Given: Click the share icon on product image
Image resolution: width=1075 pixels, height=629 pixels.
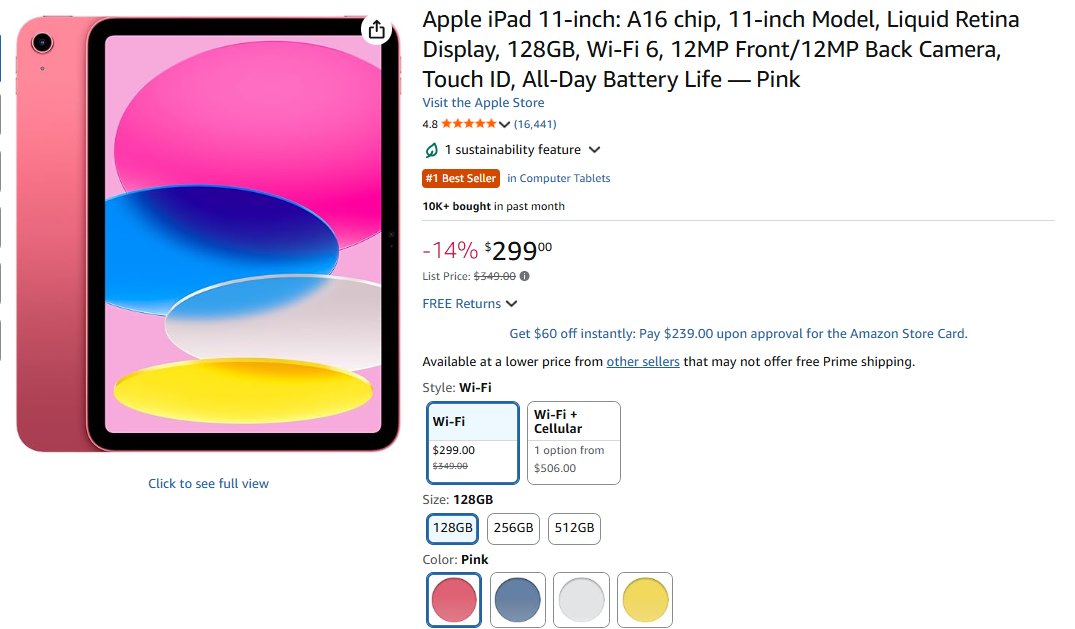Looking at the screenshot, I should click(x=377, y=30).
